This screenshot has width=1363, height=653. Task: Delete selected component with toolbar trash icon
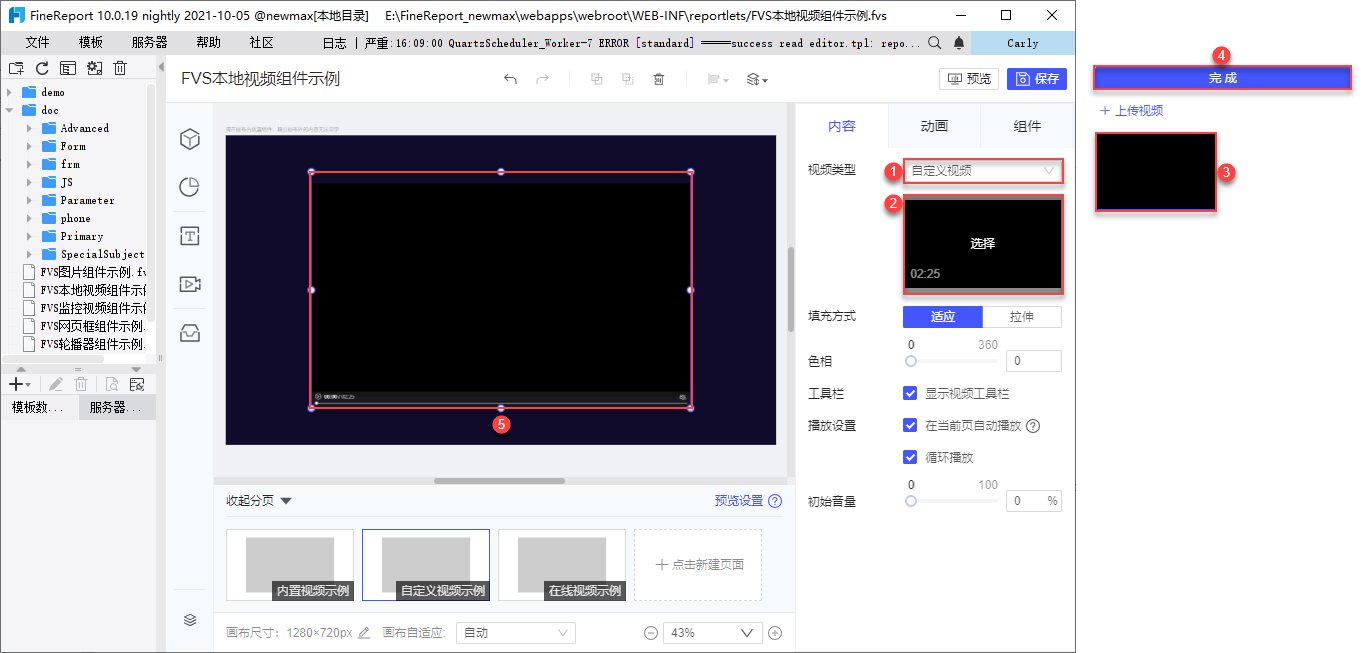pos(659,79)
